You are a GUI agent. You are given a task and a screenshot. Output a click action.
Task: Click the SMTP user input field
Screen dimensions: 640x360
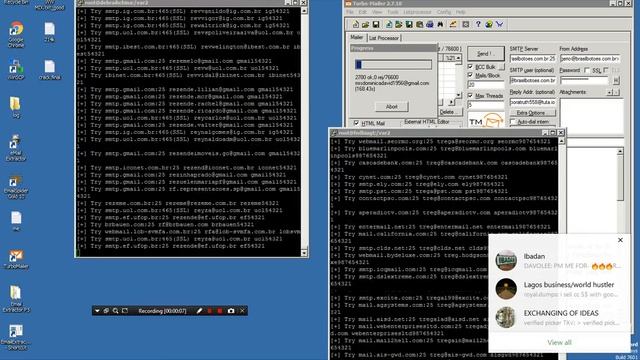click(x=533, y=80)
